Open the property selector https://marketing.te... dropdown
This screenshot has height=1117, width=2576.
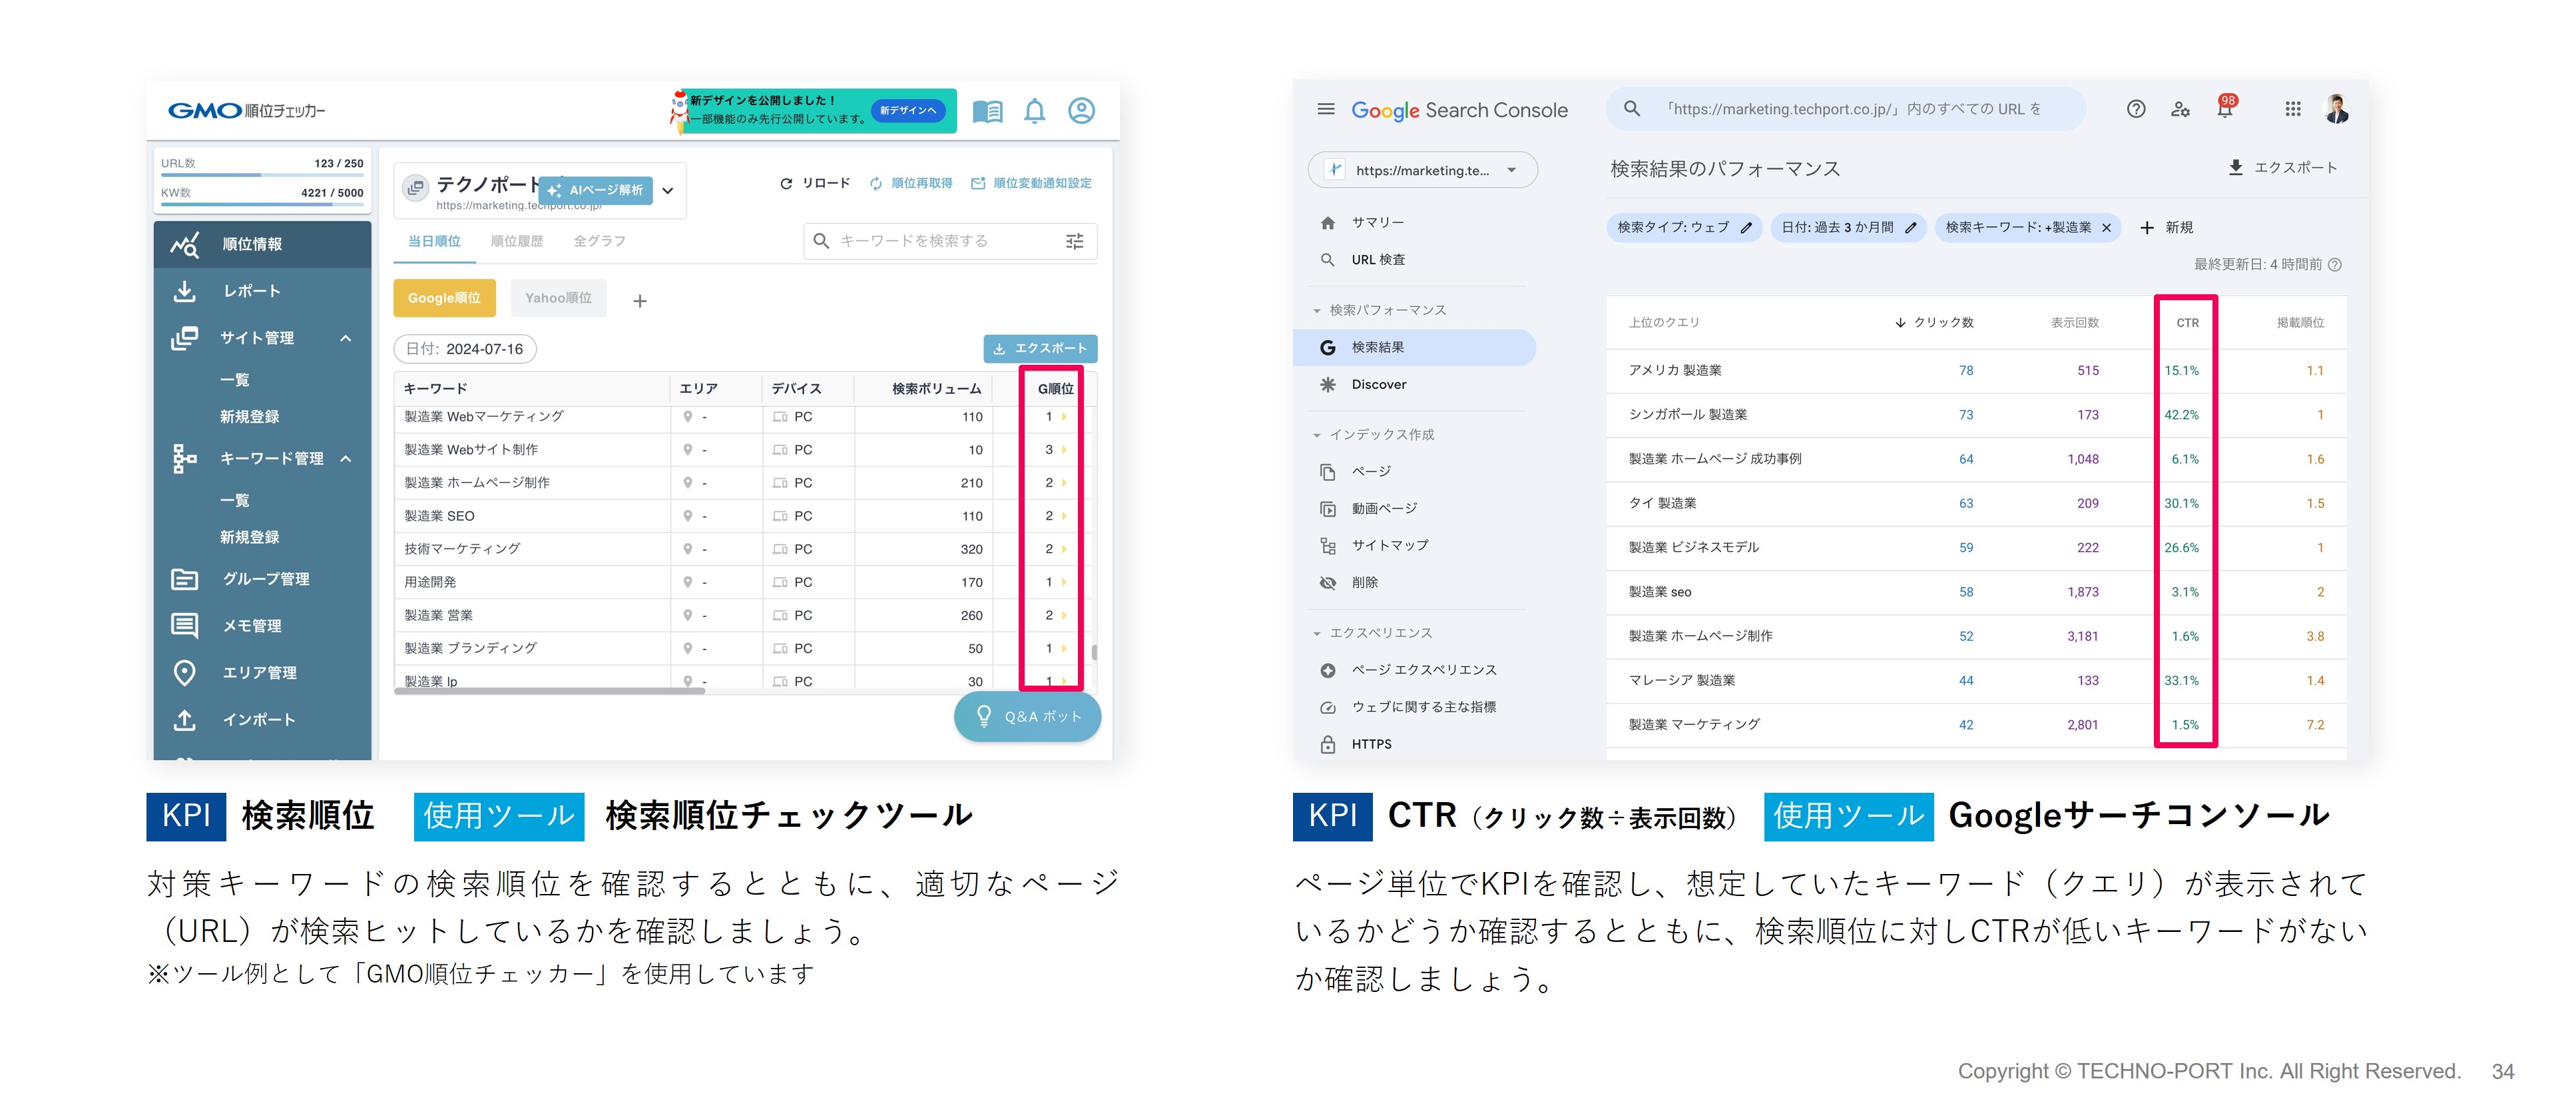tap(1422, 170)
